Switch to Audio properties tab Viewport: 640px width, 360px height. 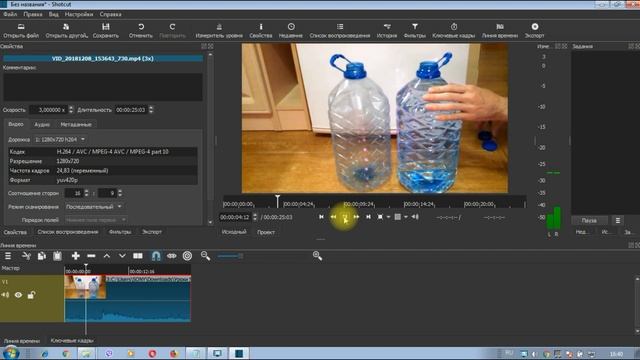(42, 124)
